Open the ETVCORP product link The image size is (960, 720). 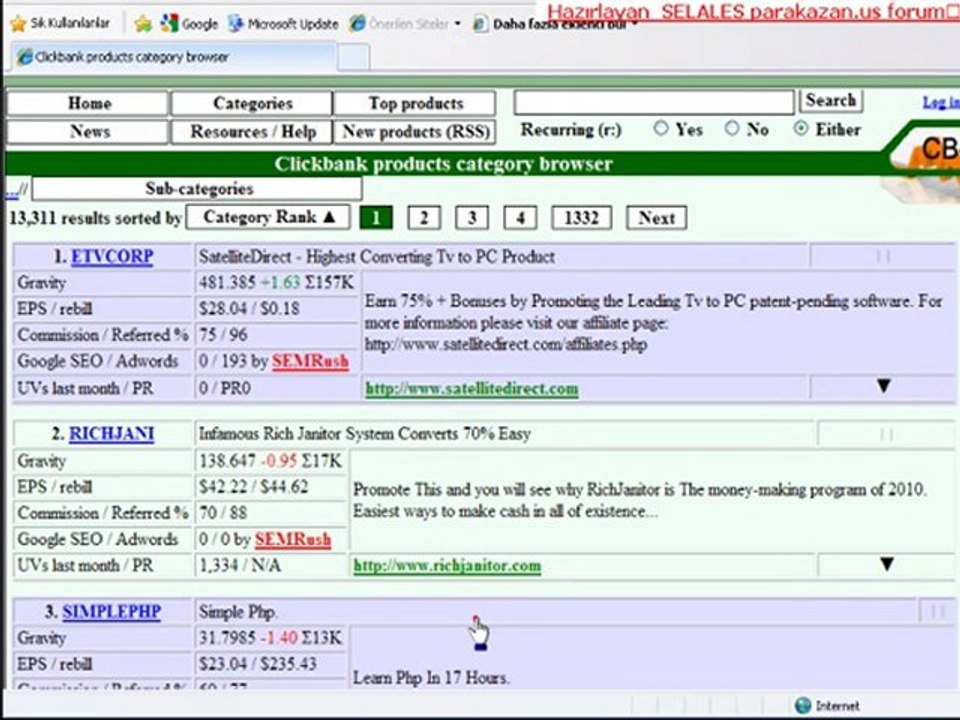pyautogui.click(x=112, y=257)
